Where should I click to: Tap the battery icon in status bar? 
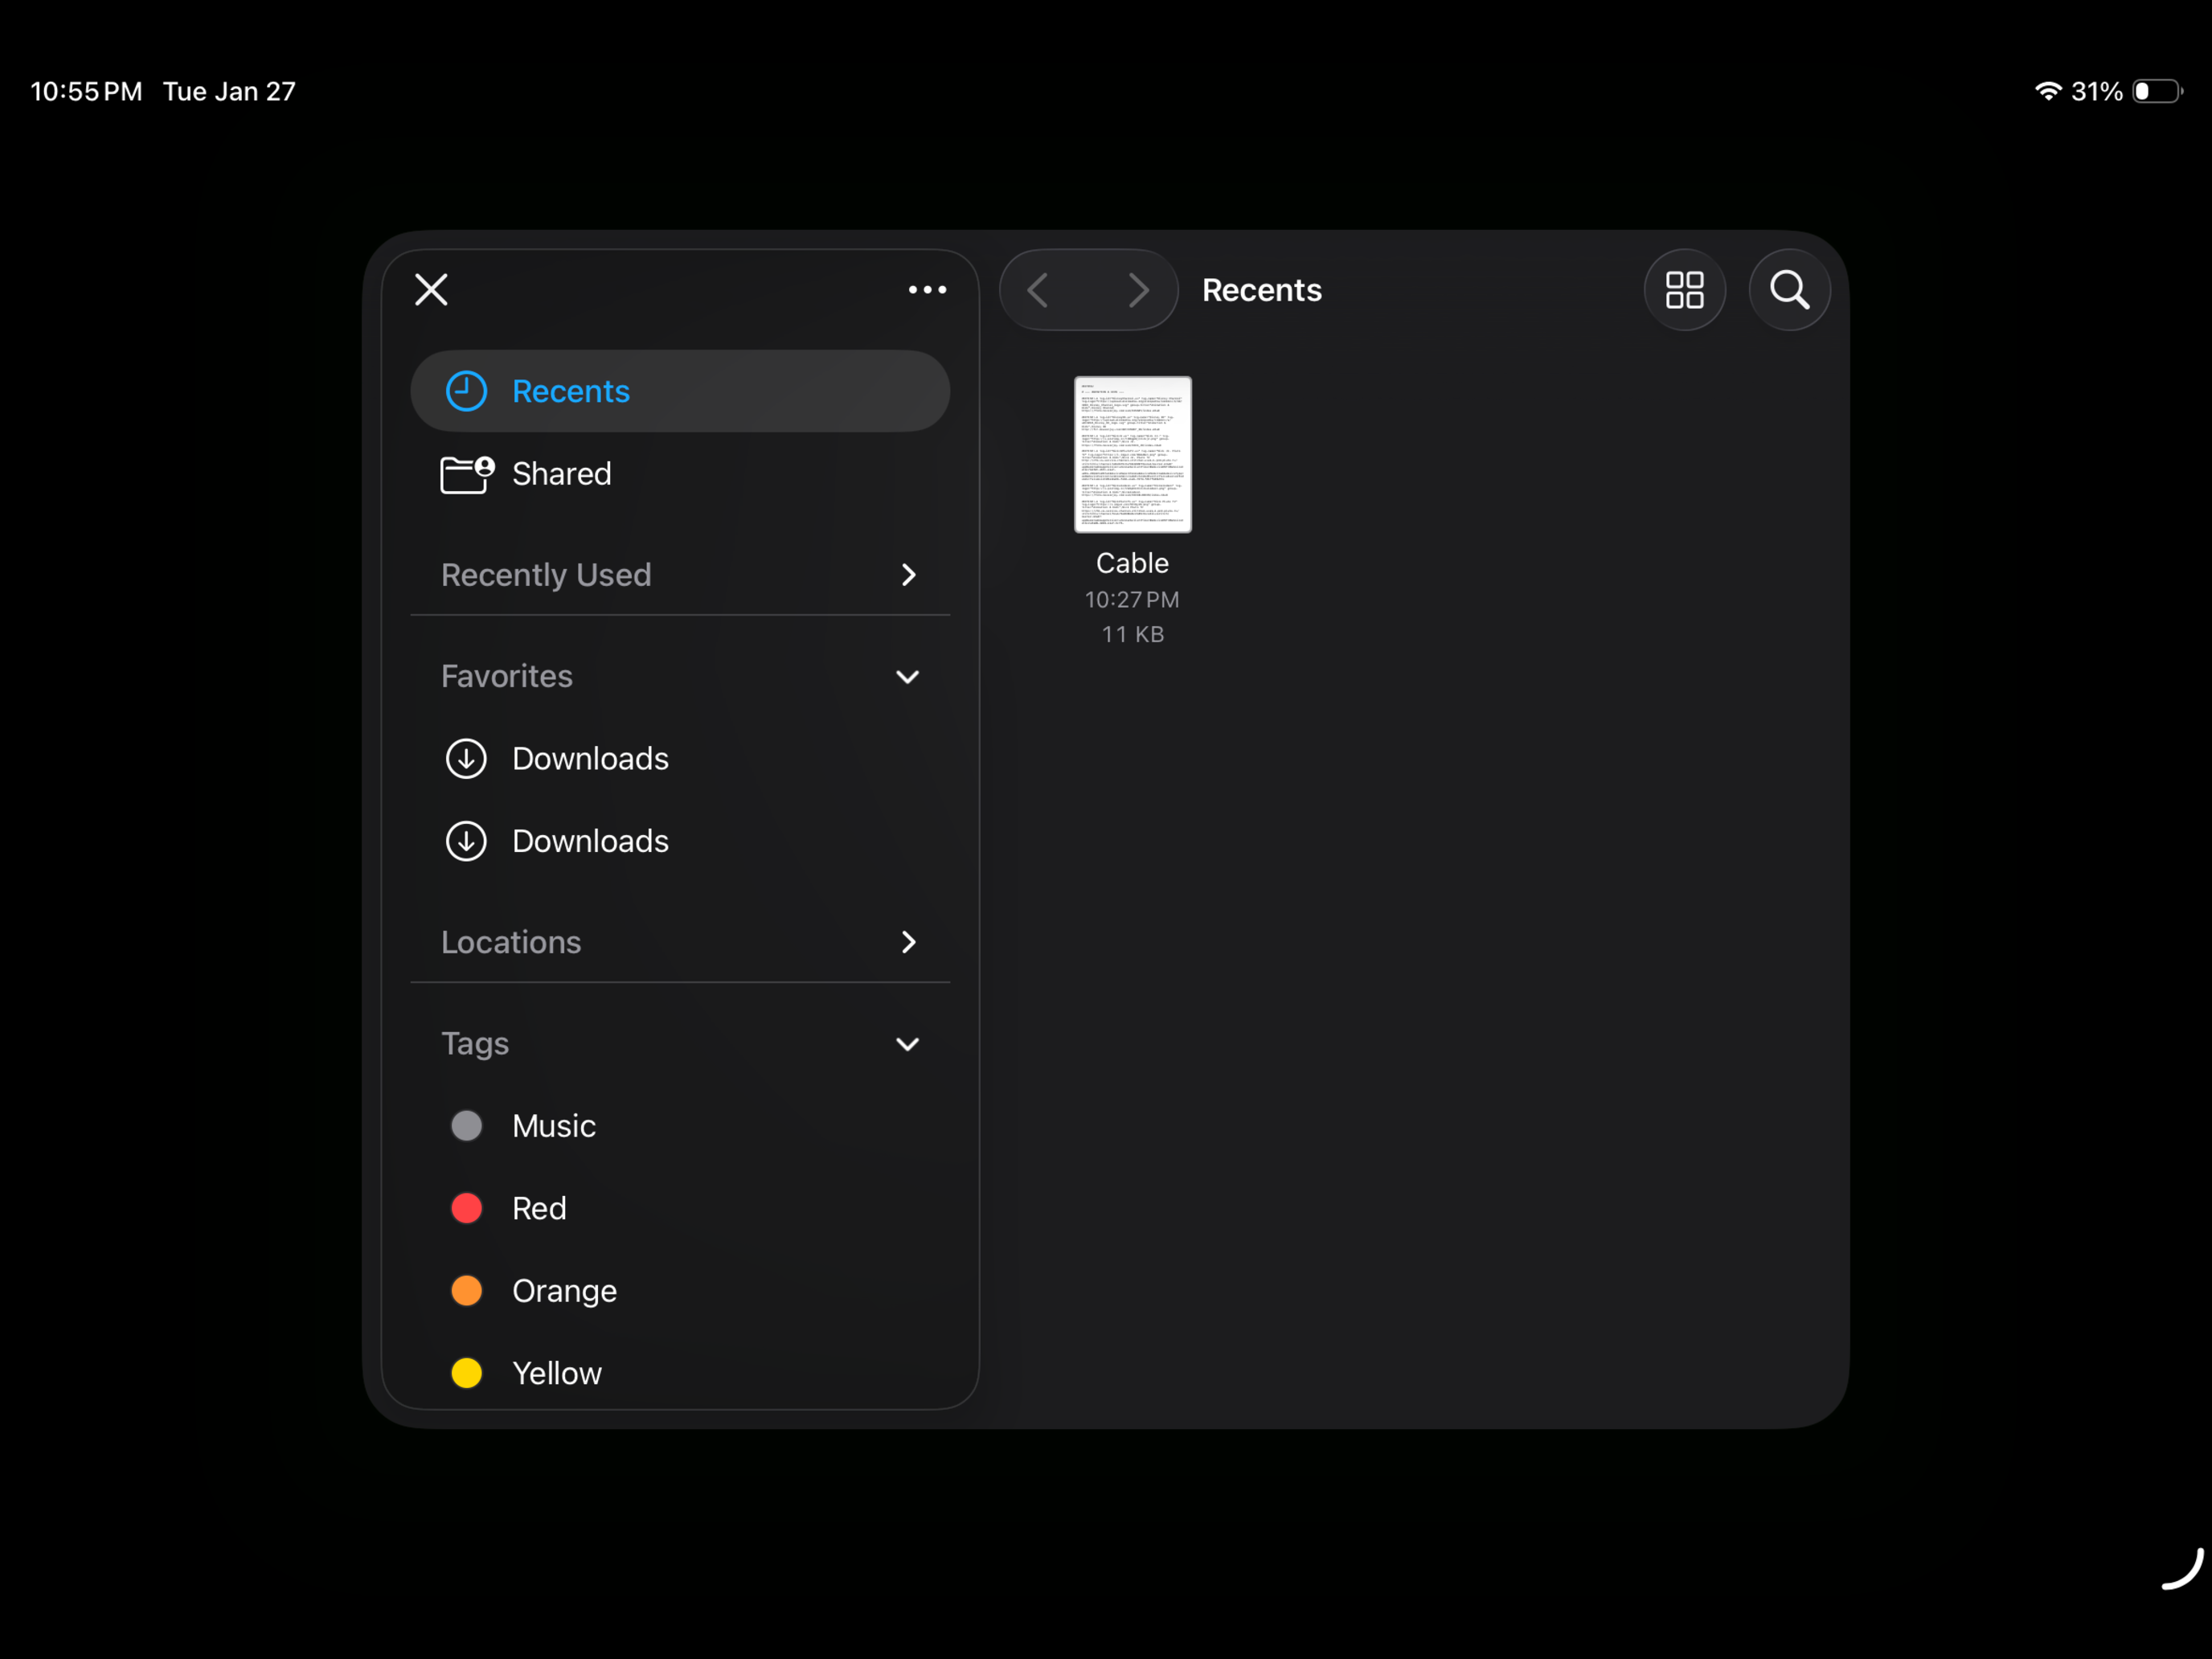pyautogui.click(x=2157, y=91)
